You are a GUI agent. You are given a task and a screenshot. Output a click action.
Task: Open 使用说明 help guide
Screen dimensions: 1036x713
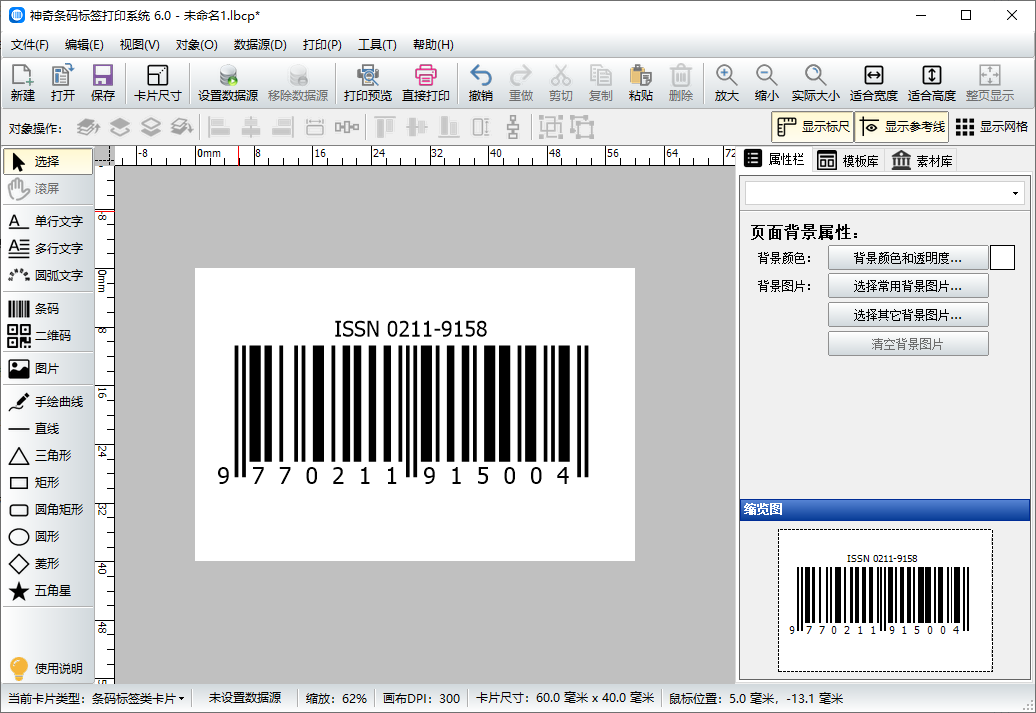(x=48, y=668)
